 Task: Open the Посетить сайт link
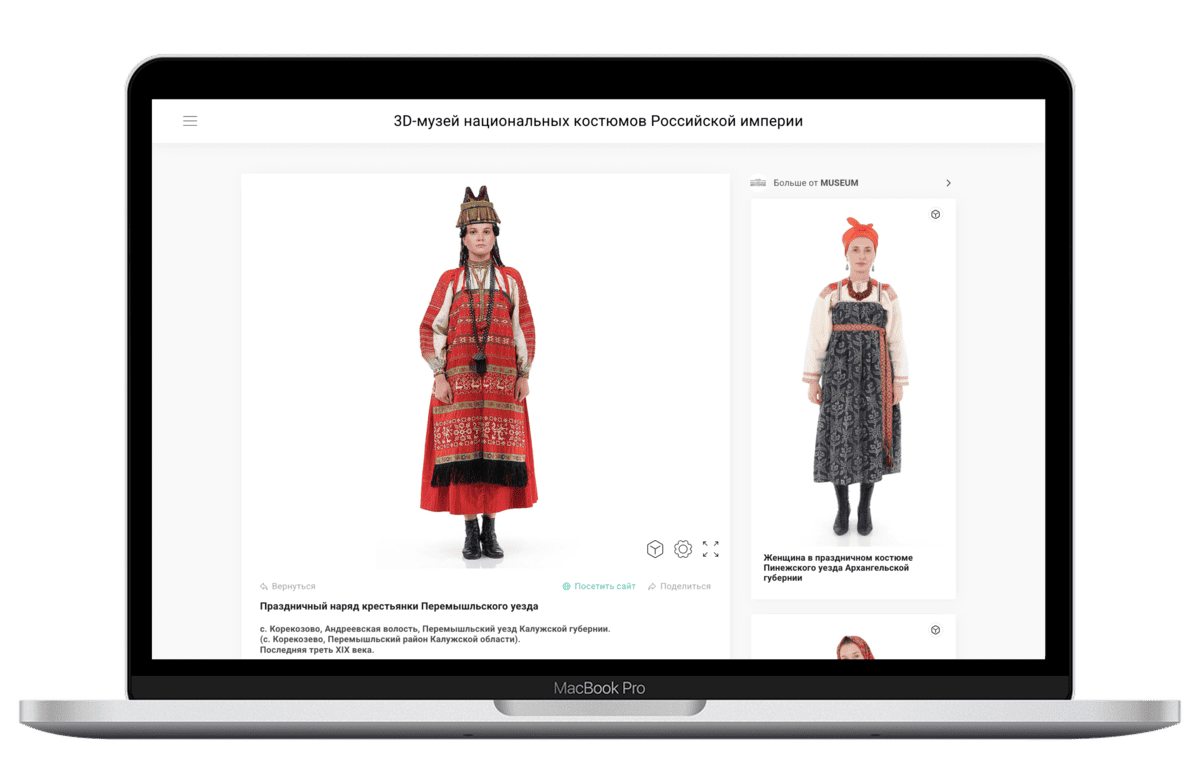[605, 587]
